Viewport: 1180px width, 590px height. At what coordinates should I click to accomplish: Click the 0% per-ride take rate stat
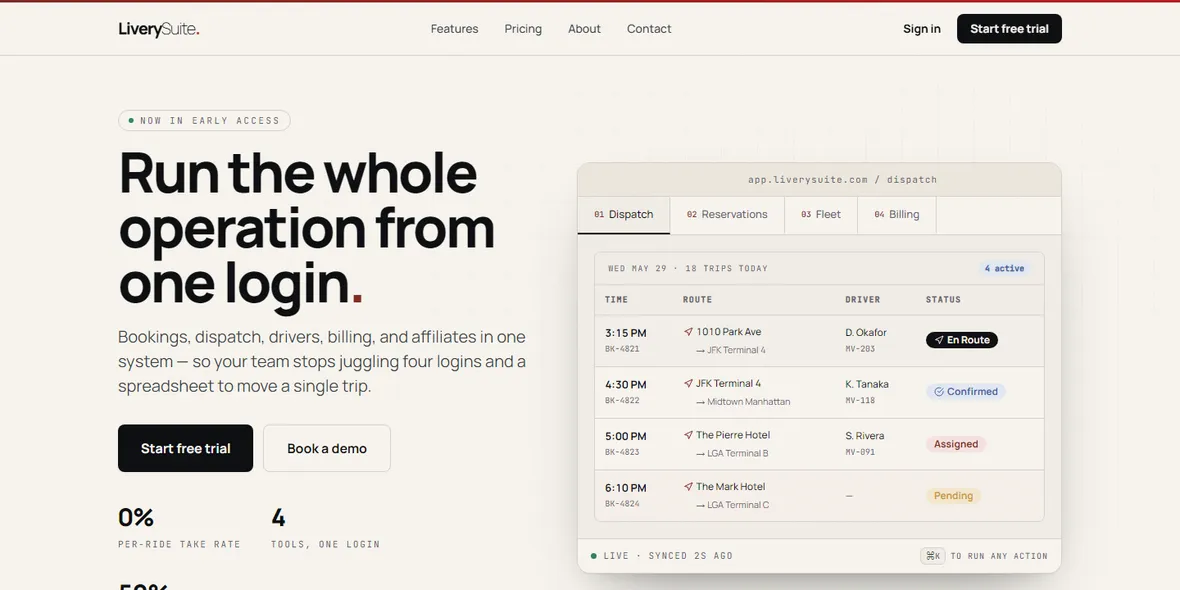[179, 528]
